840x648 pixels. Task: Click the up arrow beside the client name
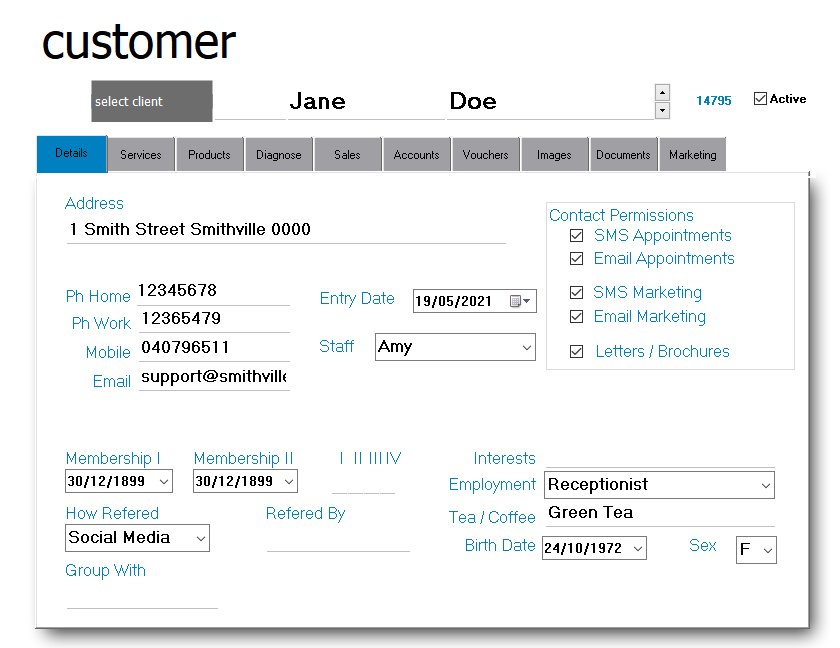(662, 92)
